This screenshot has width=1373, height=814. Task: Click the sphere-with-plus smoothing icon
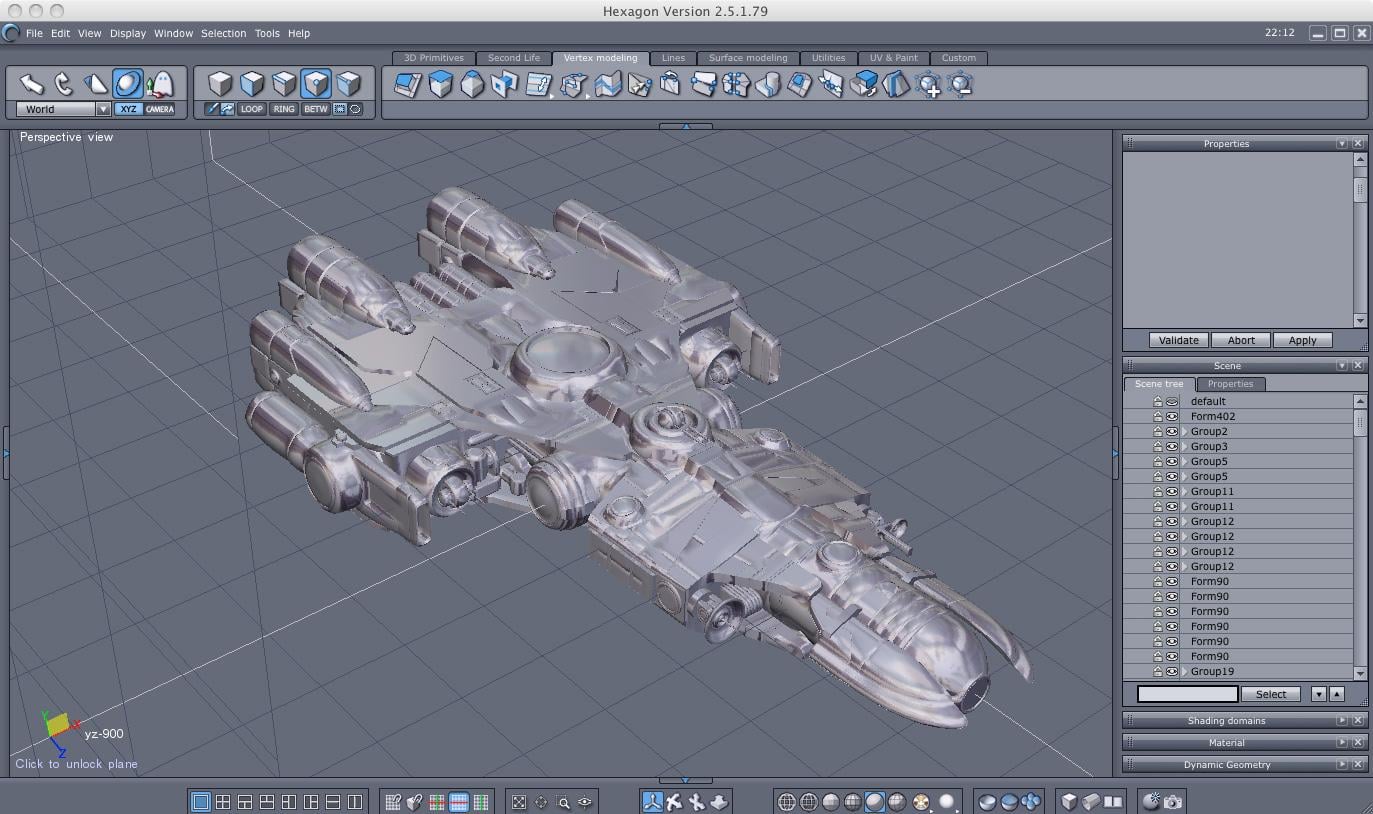coord(928,85)
